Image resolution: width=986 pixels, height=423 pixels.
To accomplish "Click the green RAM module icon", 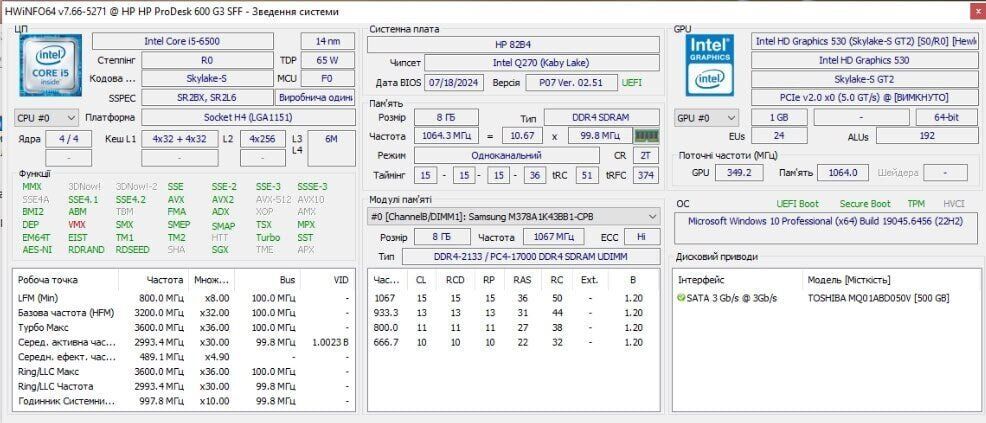I will (647, 136).
